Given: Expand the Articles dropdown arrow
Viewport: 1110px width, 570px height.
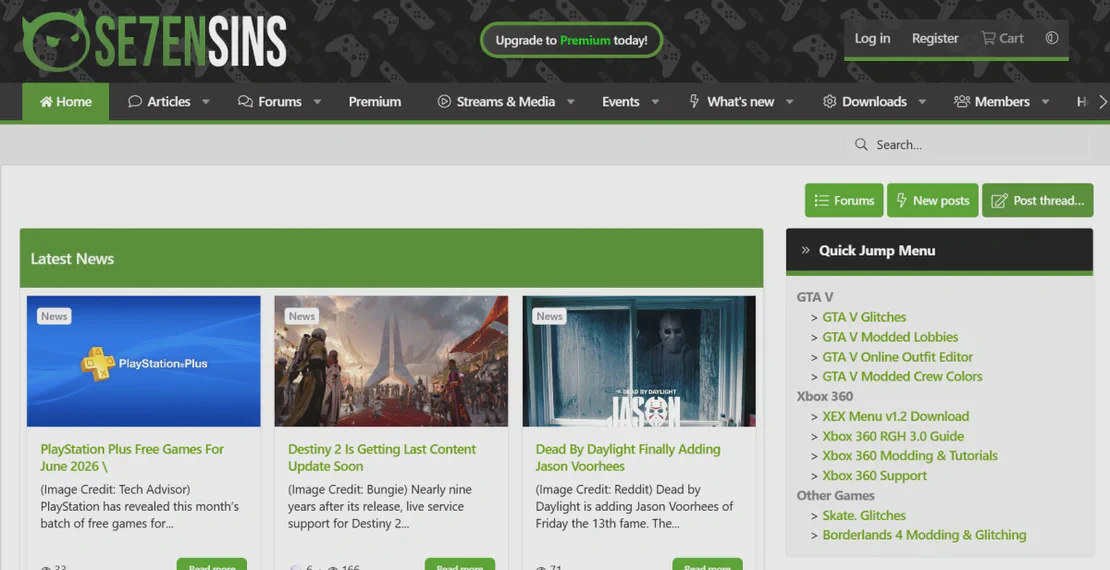Looking at the screenshot, I should (x=206, y=102).
